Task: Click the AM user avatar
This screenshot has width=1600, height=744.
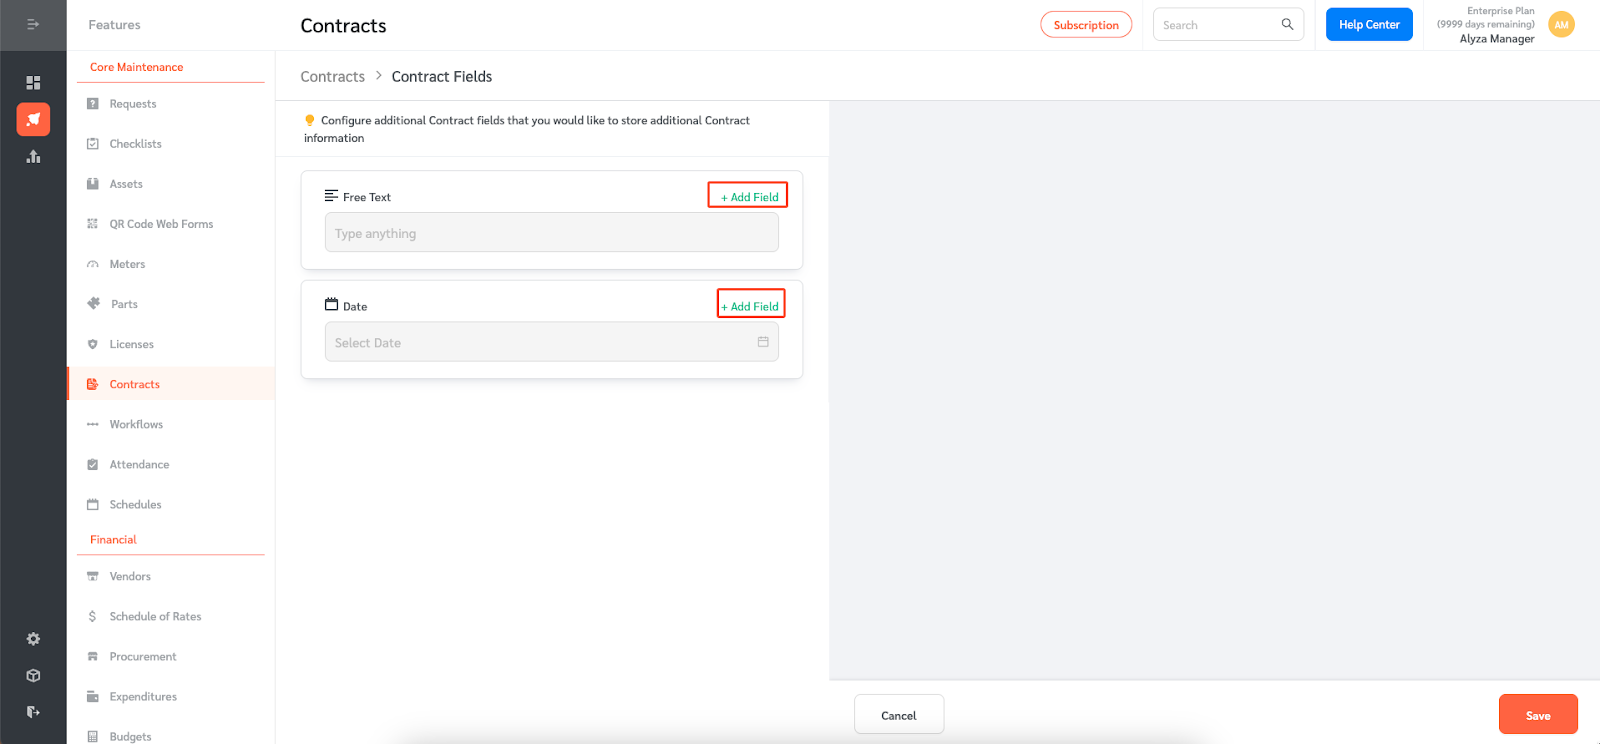Action: [1561, 25]
